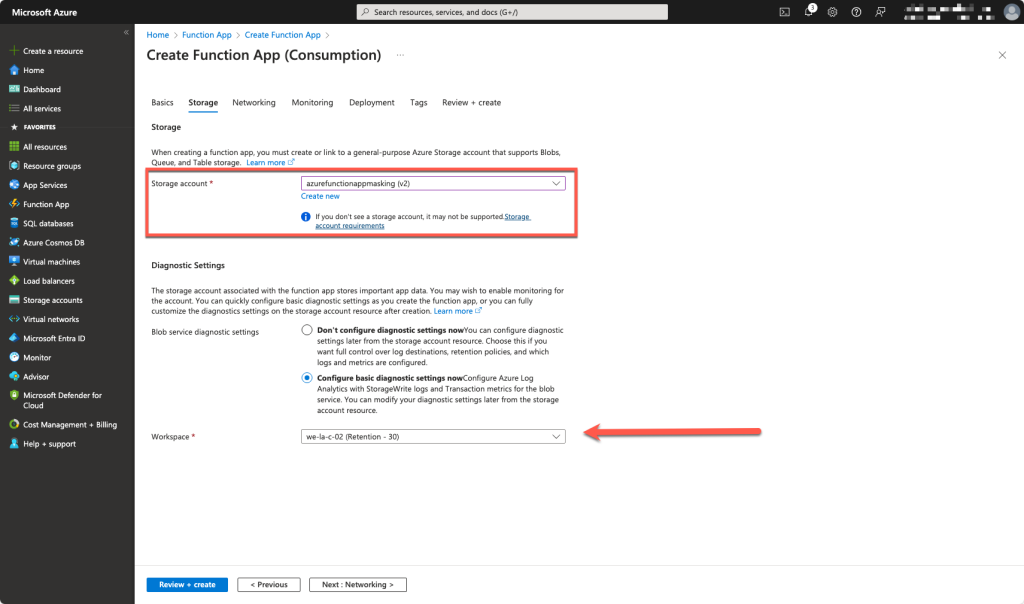1024x604 pixels.
Task: Switch to the Basics tab
Action: pos(163,103)
